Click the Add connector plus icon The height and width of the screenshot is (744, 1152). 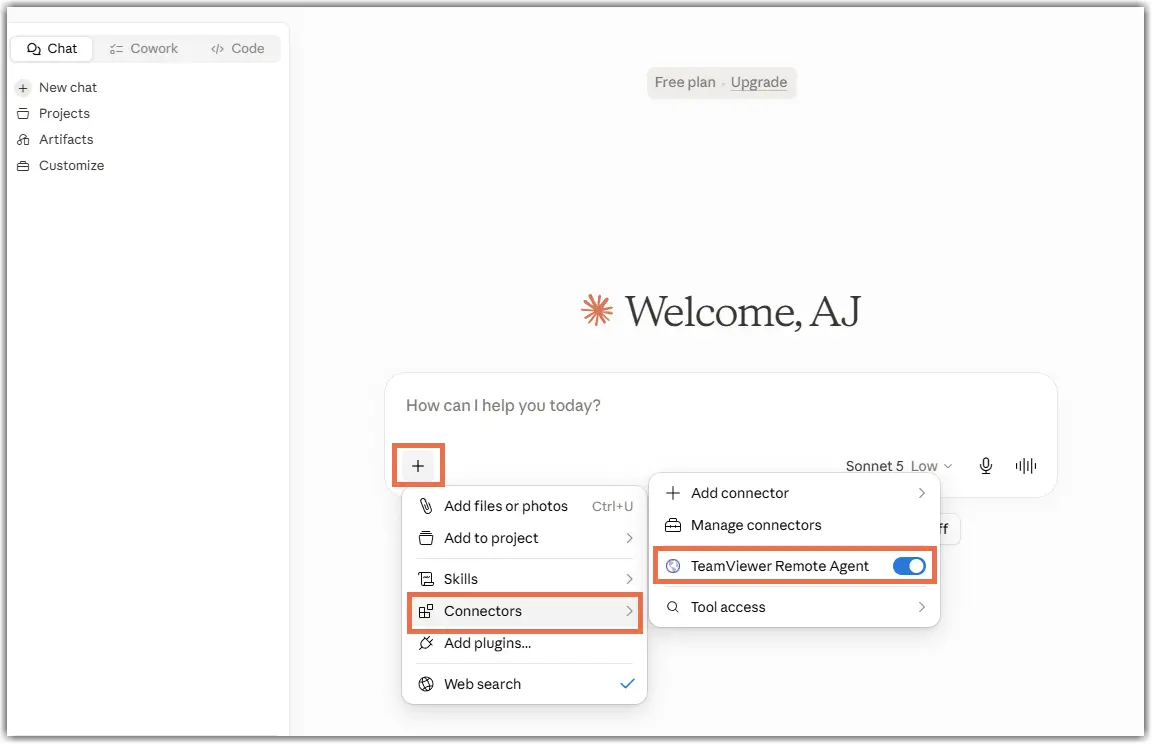pos(672,494)
